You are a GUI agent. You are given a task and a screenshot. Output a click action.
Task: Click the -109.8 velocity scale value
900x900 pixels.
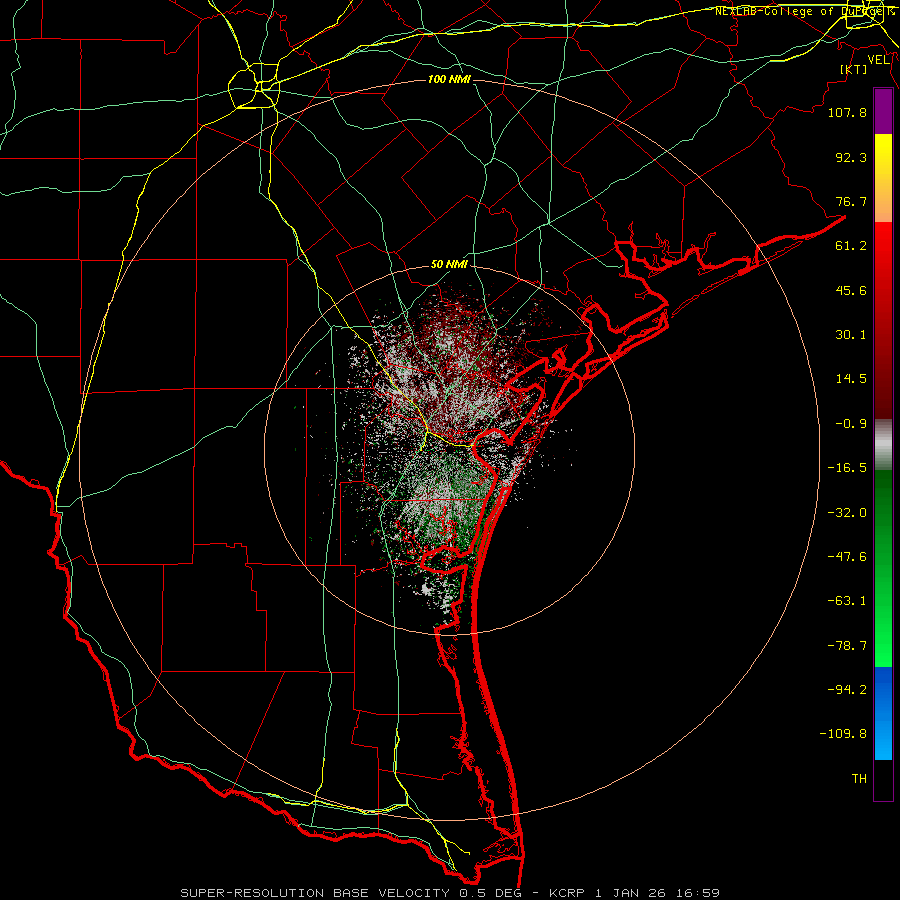(x=843, y=734)
